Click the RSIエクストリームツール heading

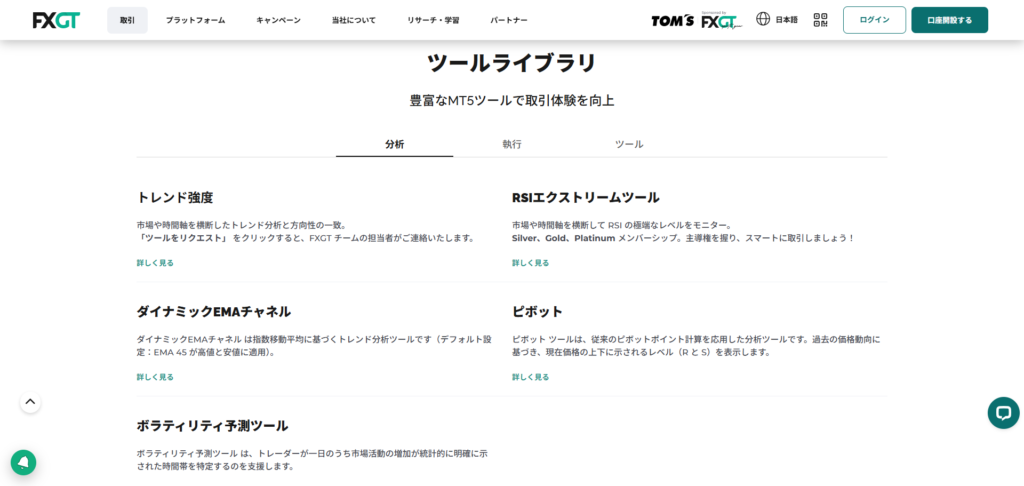[586, 197]
